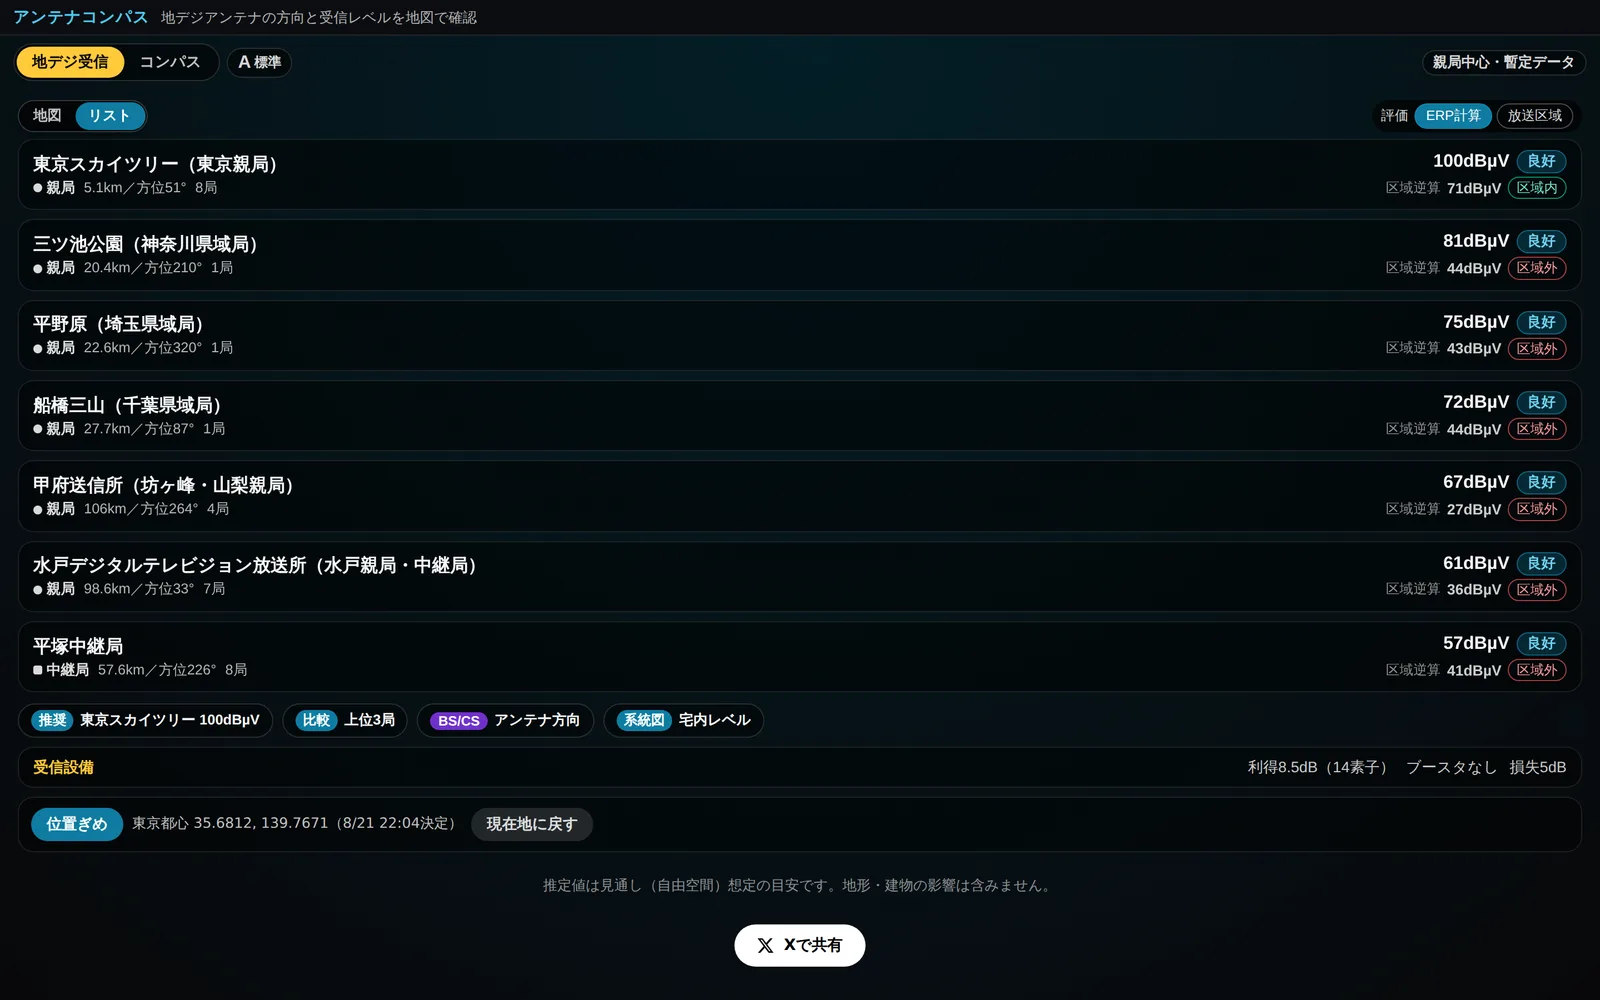Click the 良好 badge next to 100dBμV

(x=1541, y=161)
